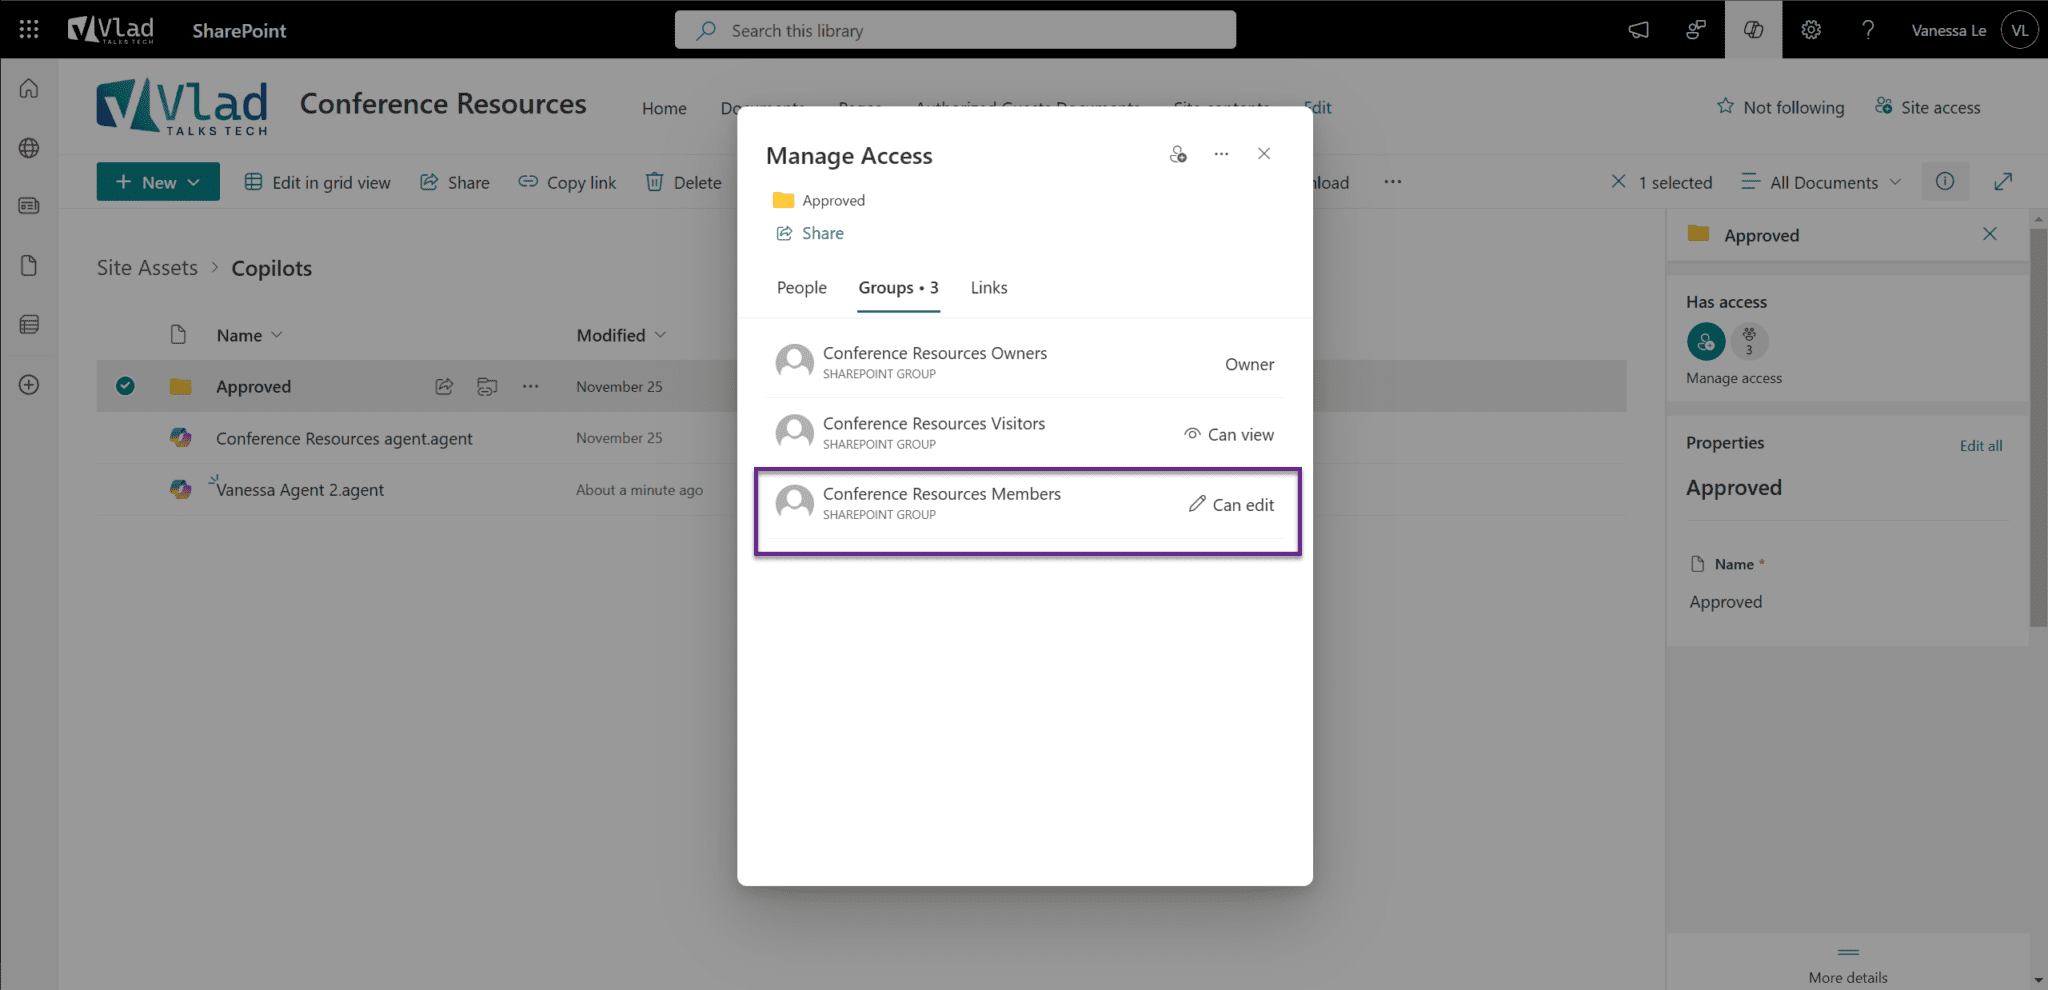Click the Create plus icon in the sidebar

pos(29,384)
